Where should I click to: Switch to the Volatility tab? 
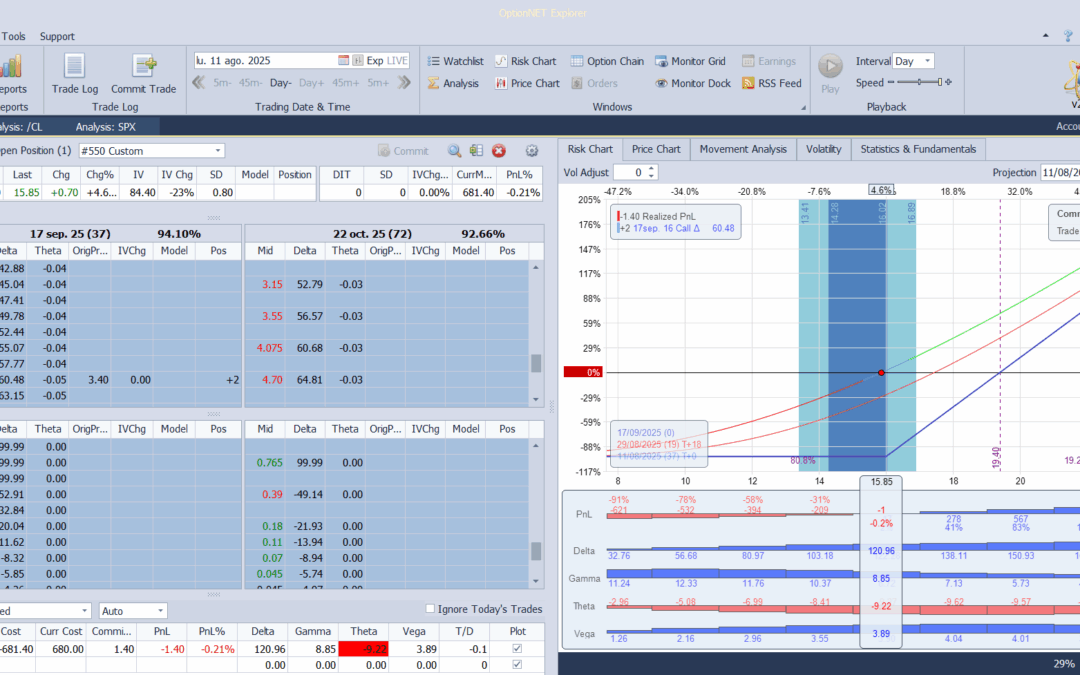click(823, 149)
